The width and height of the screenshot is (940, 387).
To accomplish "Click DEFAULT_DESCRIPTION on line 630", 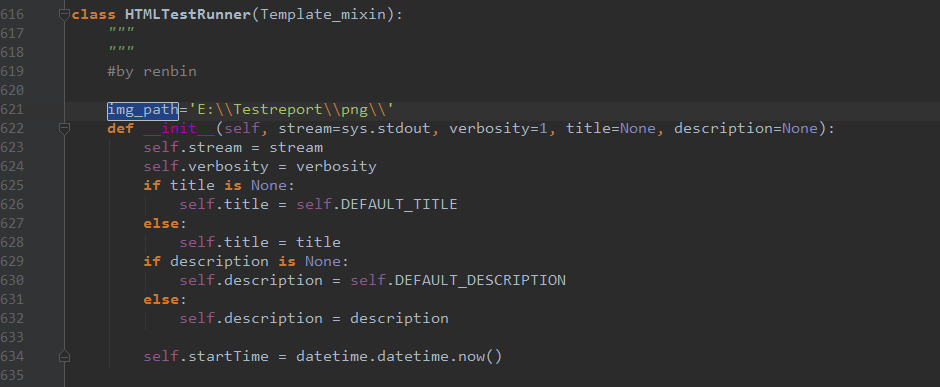I will click(480, 280).
